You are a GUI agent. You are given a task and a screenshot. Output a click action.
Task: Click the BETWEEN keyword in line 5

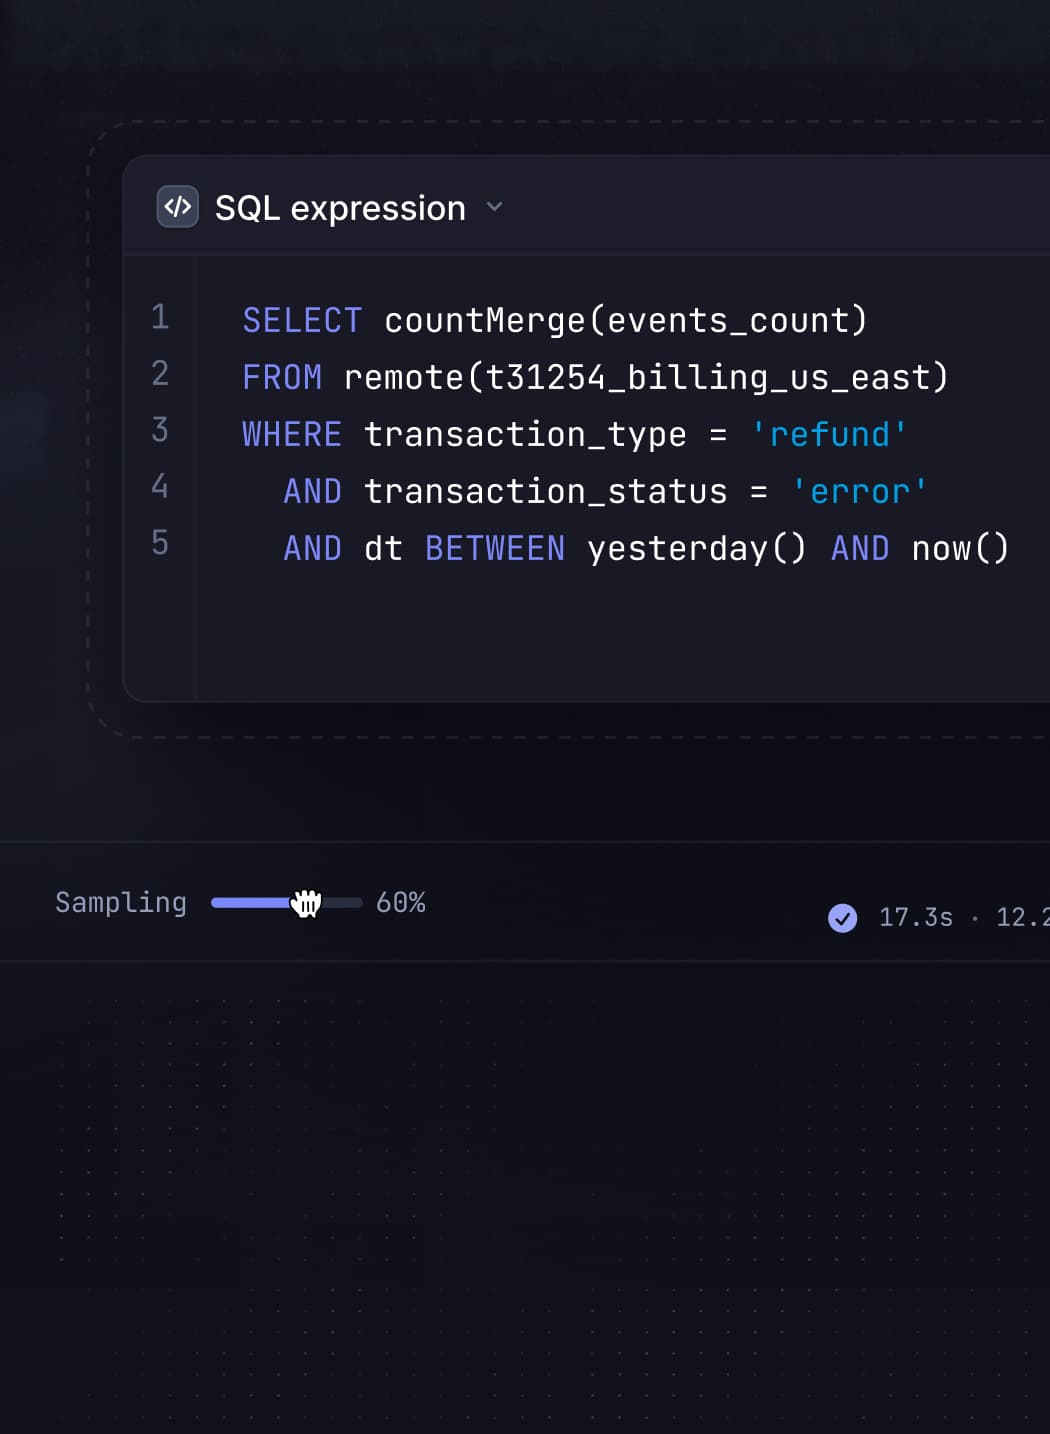pos(495,548)
